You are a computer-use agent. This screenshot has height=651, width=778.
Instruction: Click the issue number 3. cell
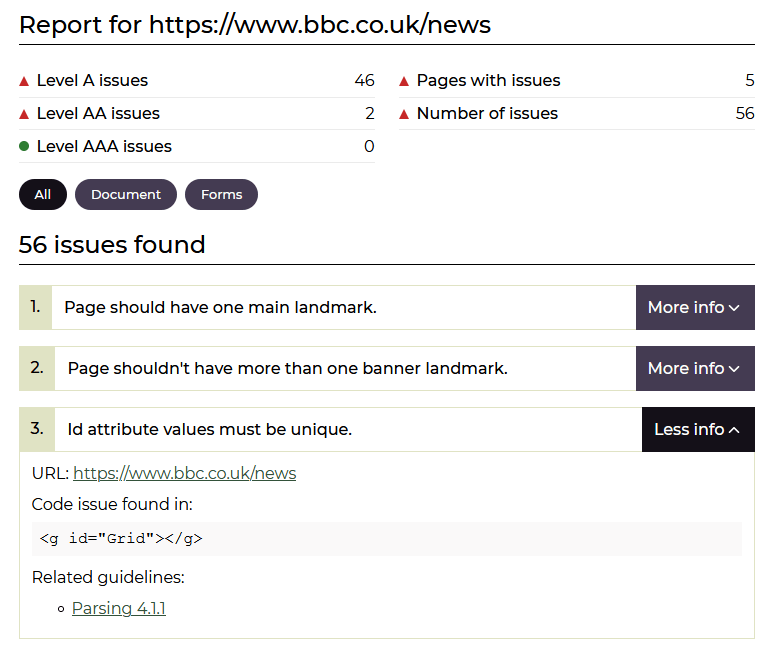(37, 429)
